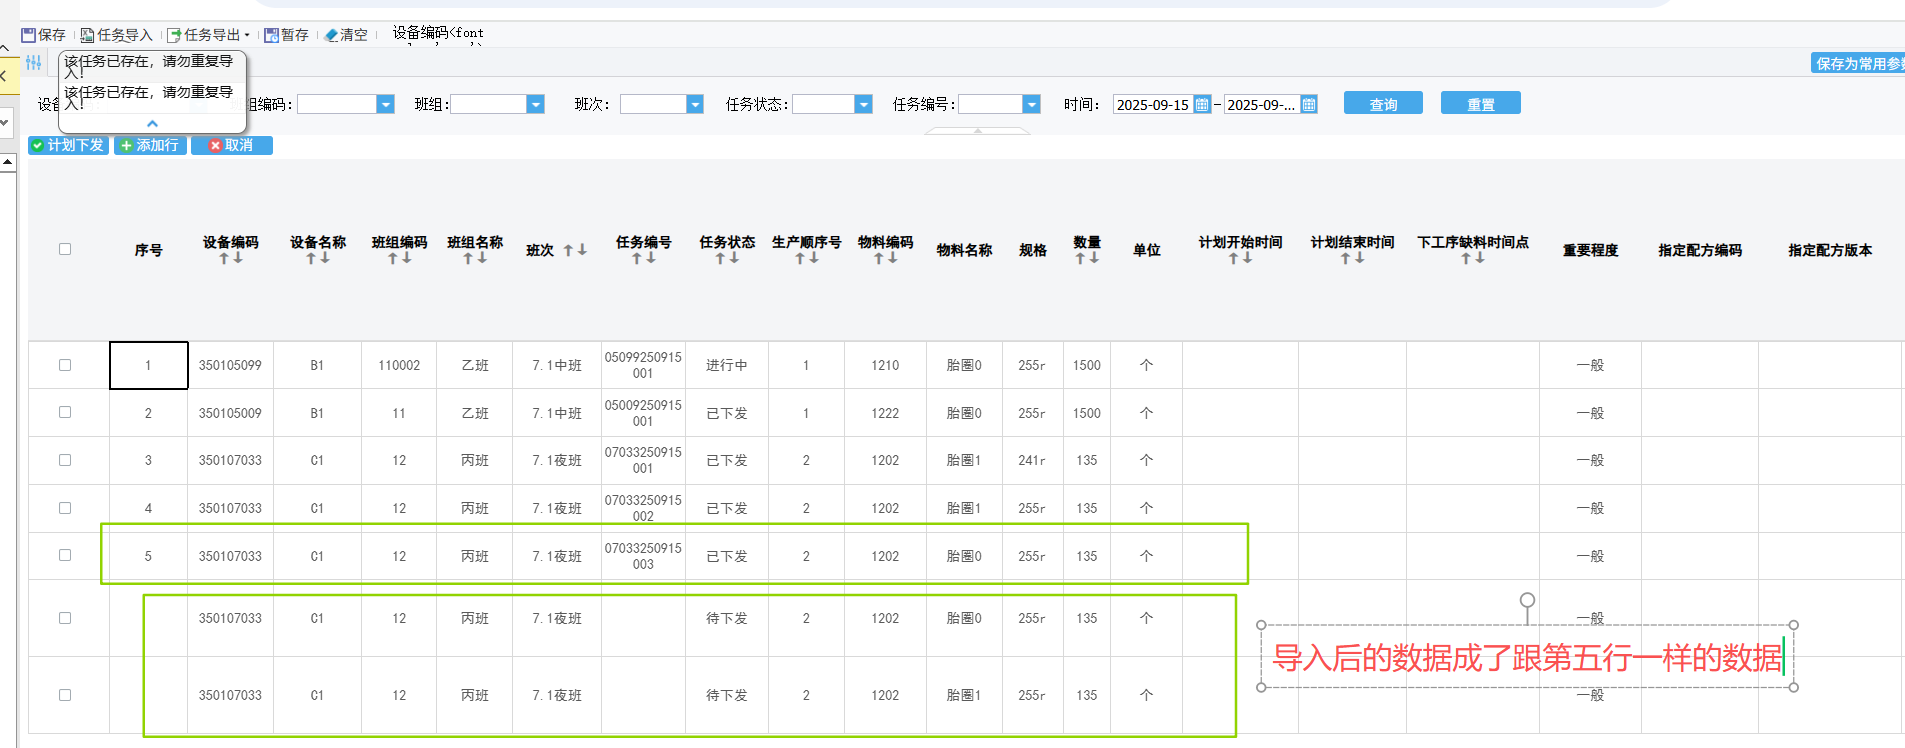Open the filter settings sliders icon

(x=34, y=63)
